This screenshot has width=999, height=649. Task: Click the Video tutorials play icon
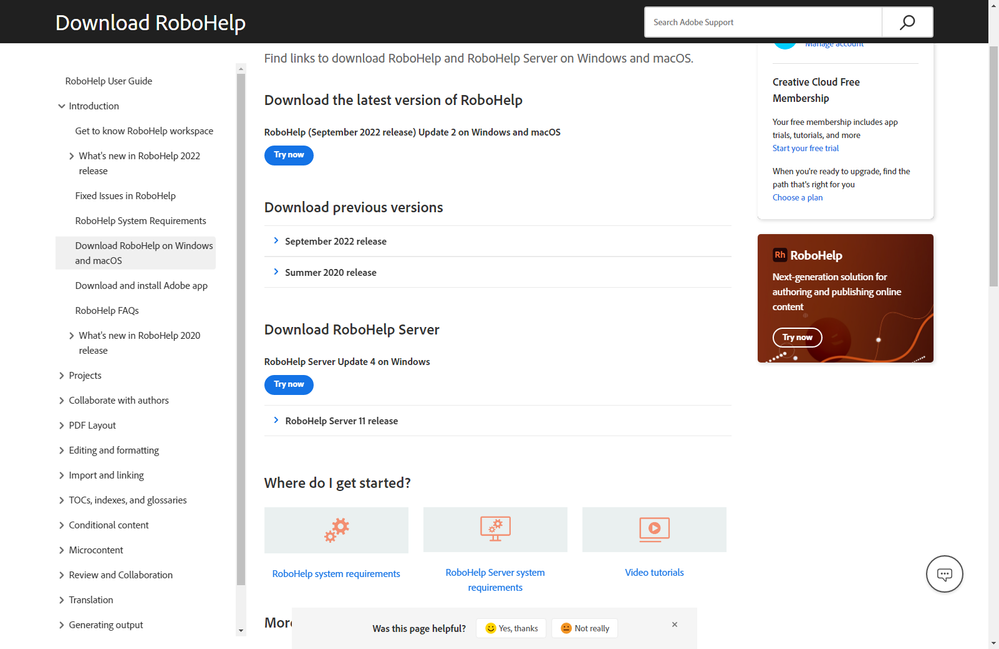pos(654,529)
